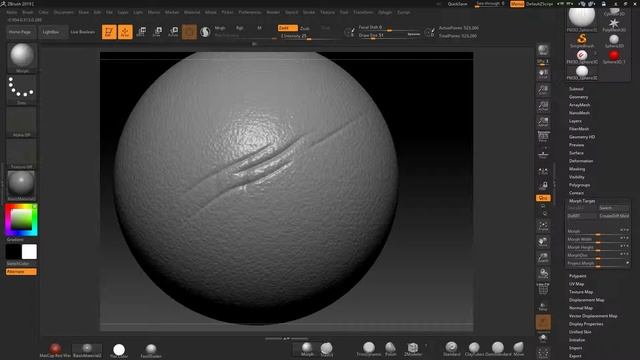Expand the Polygroups section

point(579,185)
